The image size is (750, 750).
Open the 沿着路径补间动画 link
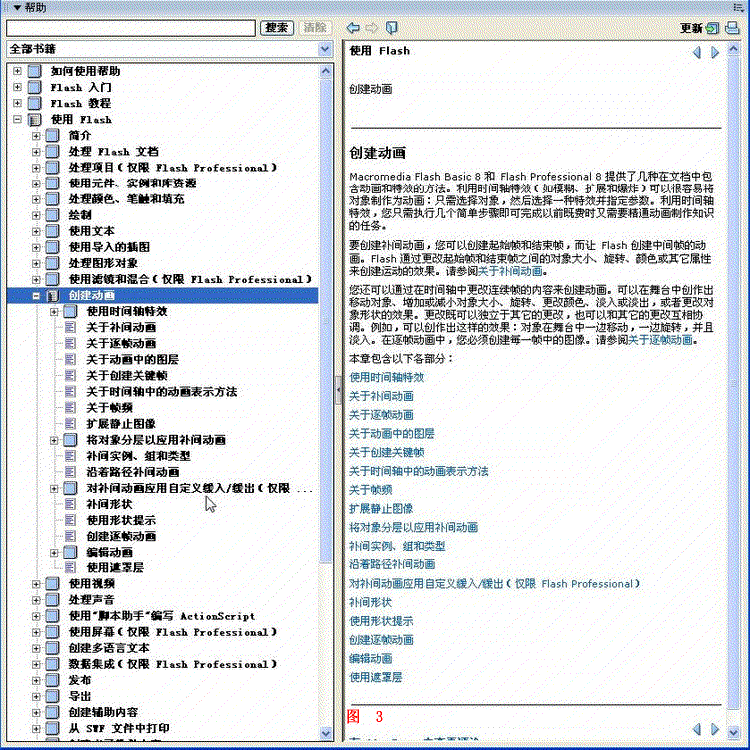392,564
